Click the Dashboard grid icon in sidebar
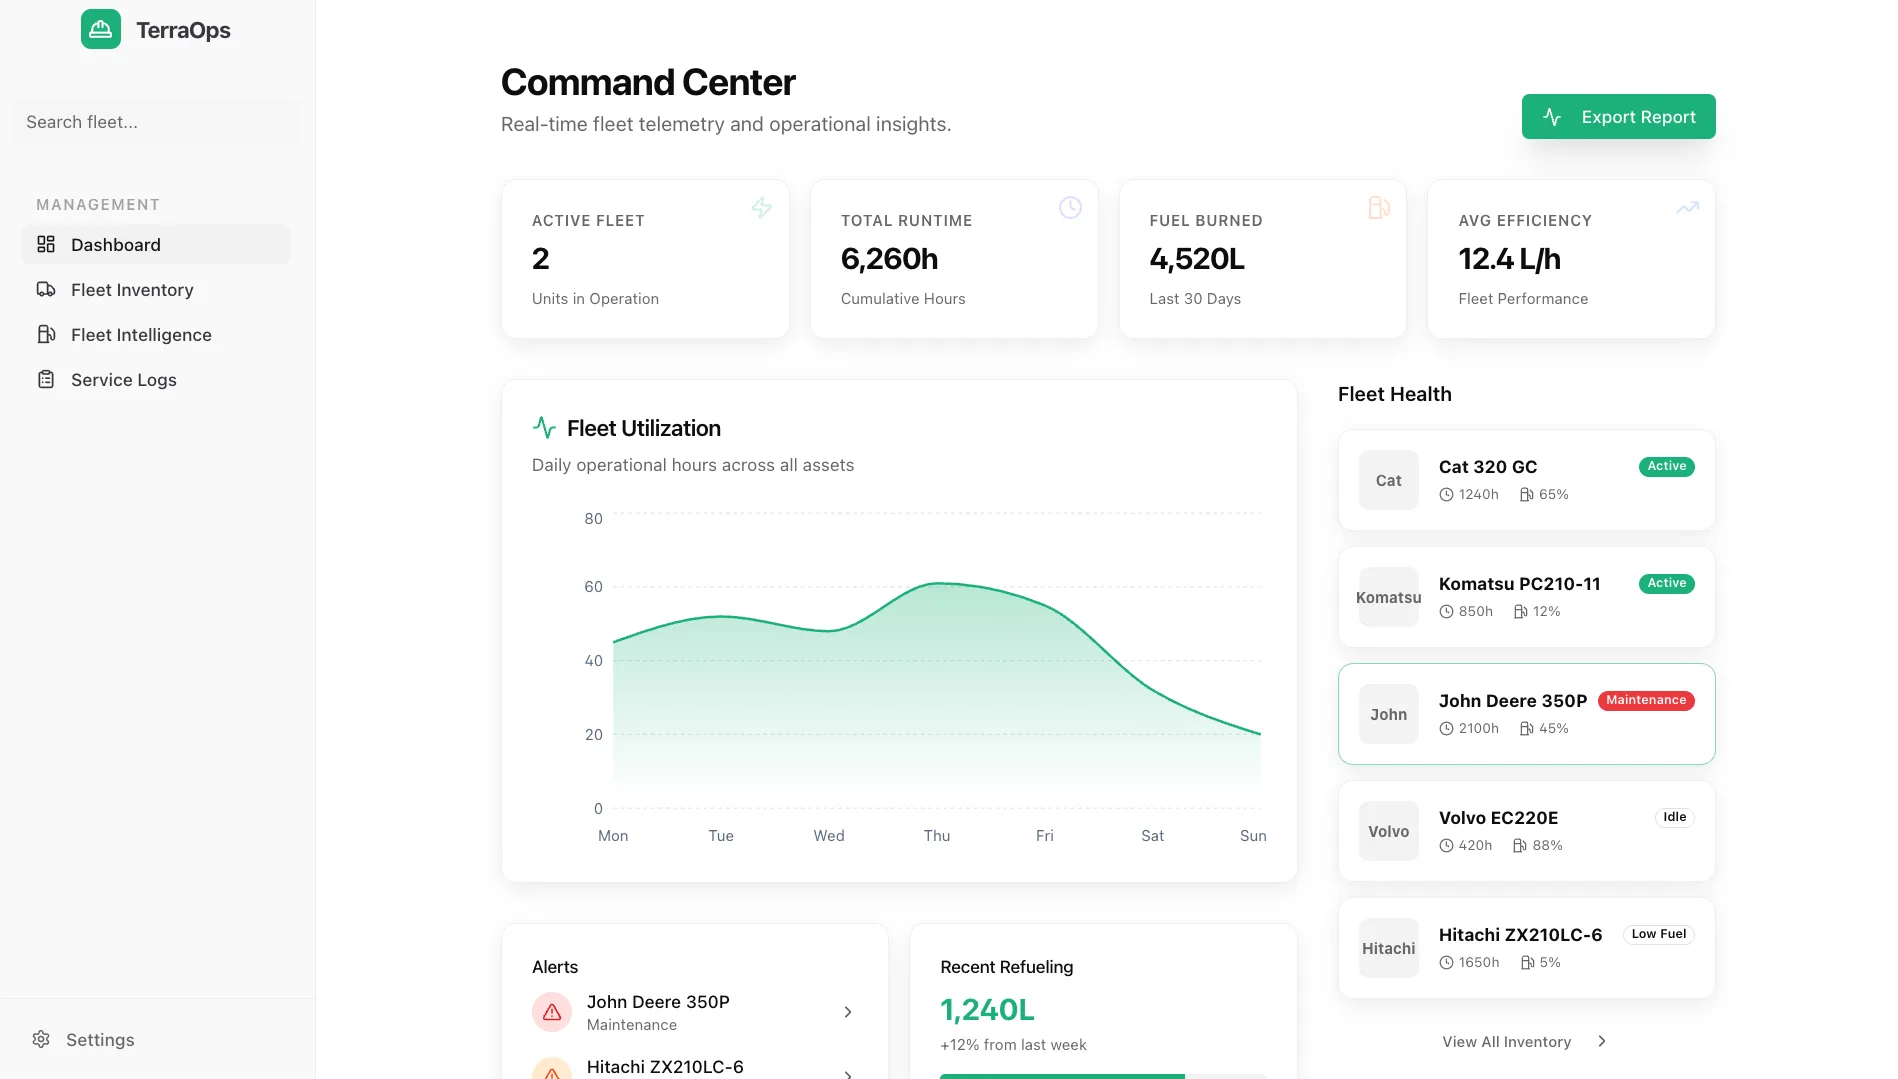The width and height of the screenshot is (1898, 1079). pyautogui.click(x=46, y=245)
